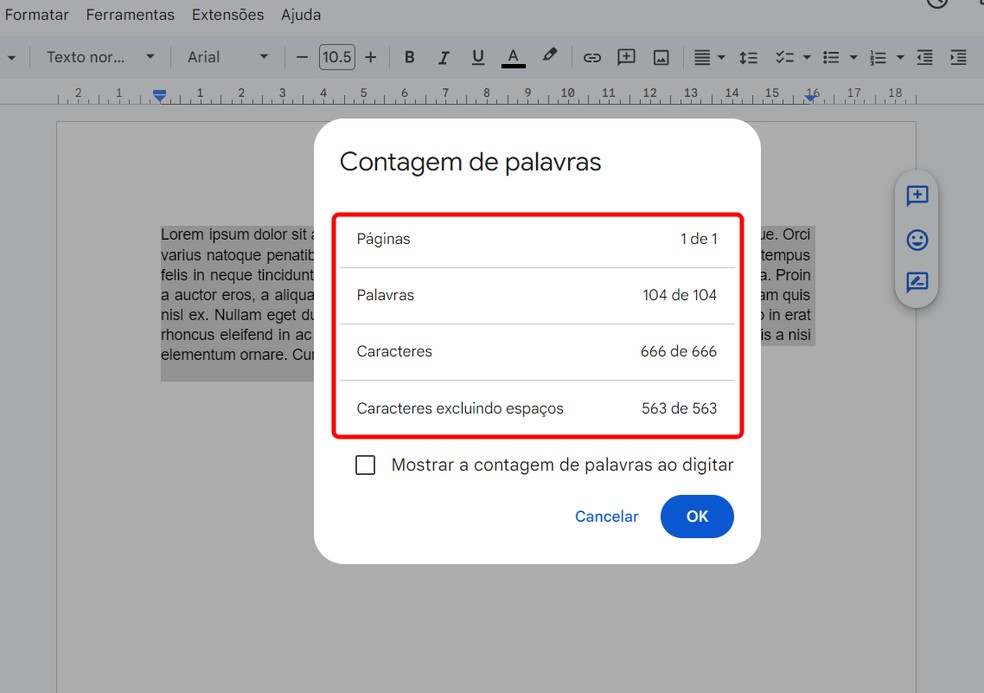Expand the checklist options arrow
This screenshot has height=693, width=984.
(x=807, y=58)
